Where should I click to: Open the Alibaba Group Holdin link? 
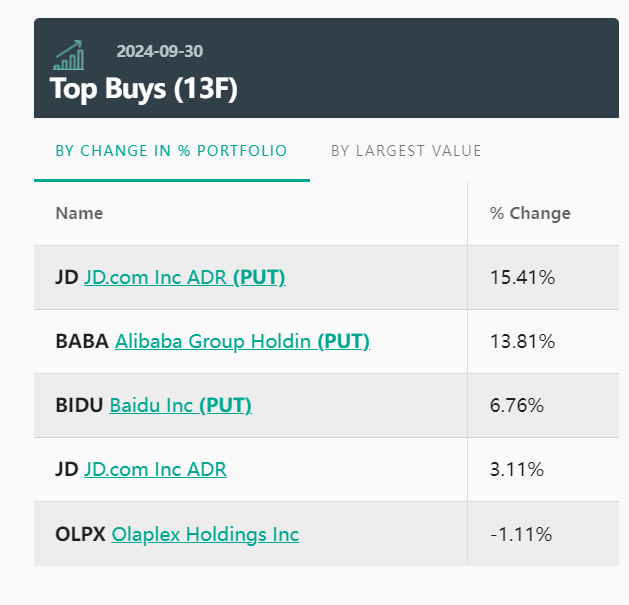pyautogui.click(x=213, y=341)
